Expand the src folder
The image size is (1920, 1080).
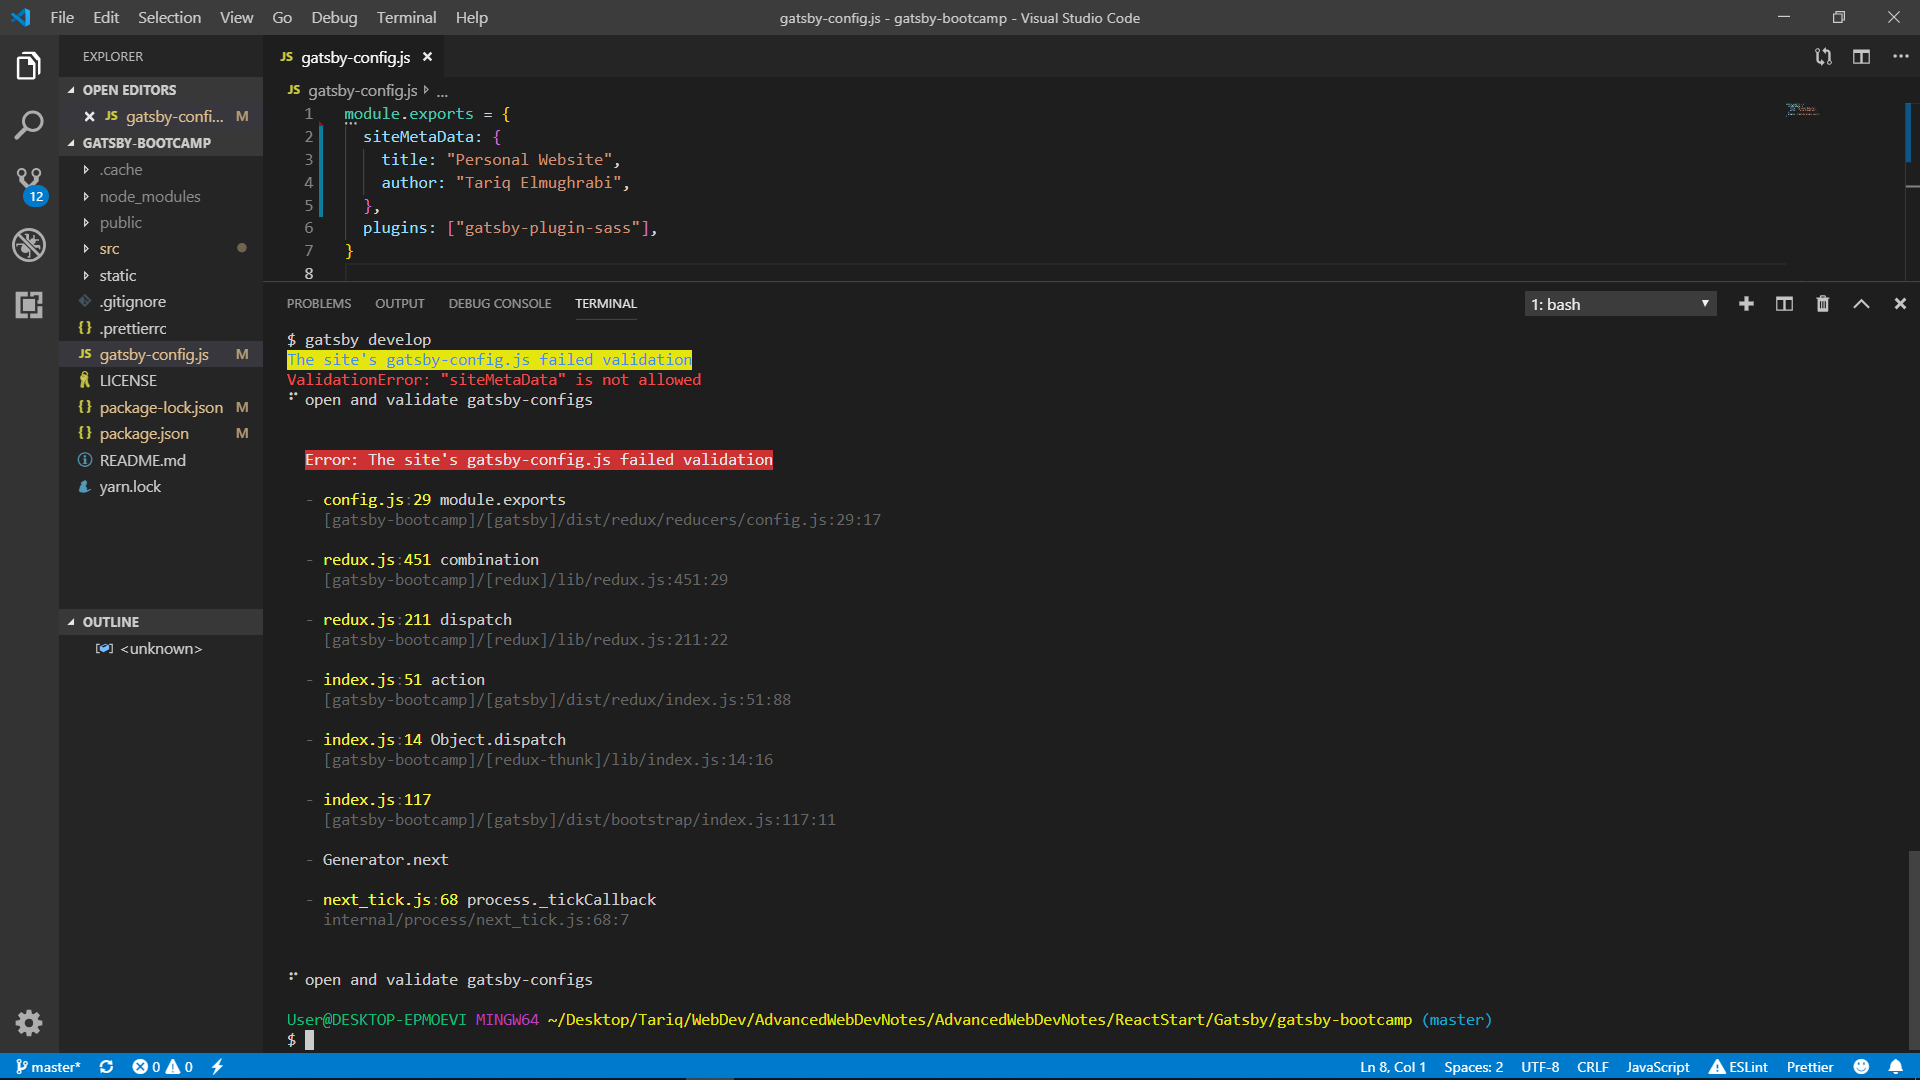pyautogui.click(x=109, y=249)
